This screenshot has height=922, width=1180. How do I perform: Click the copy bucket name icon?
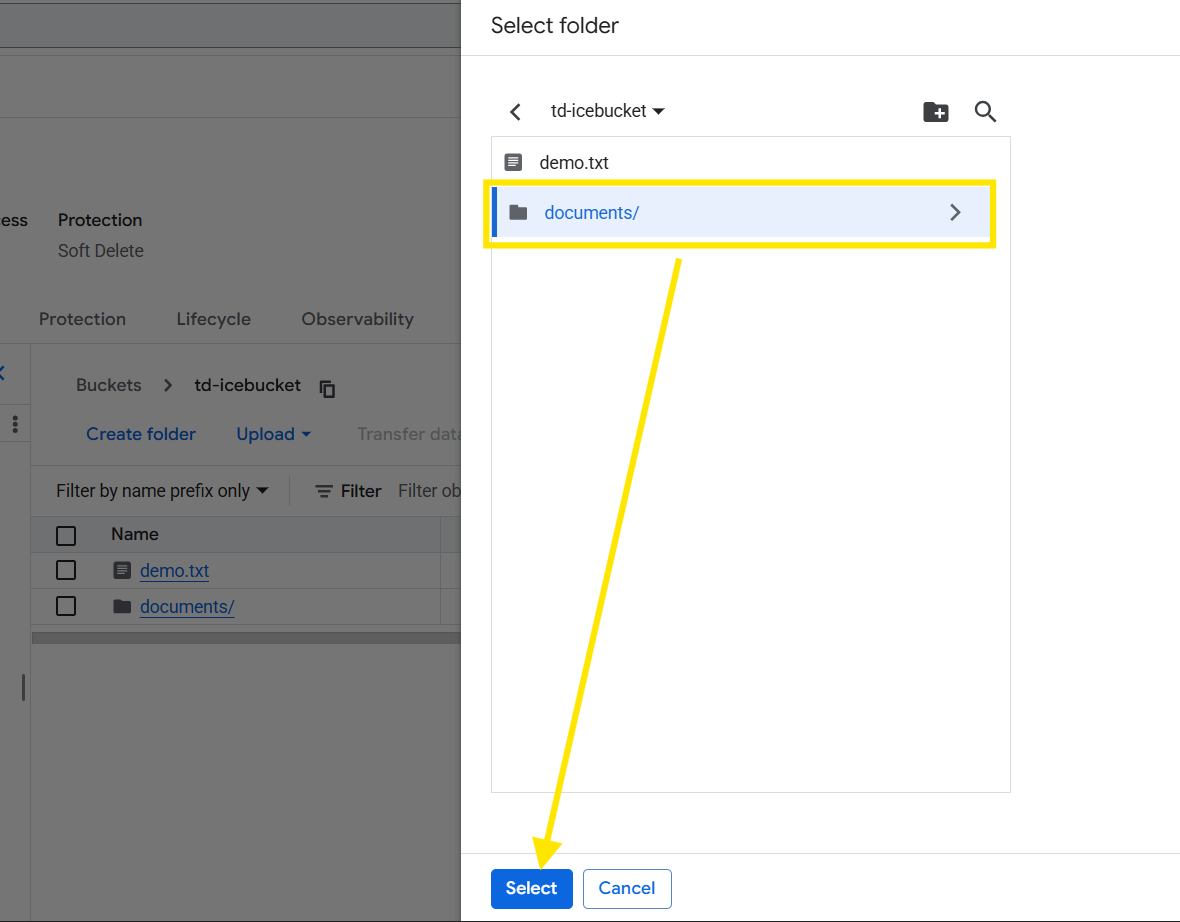coord(327,388)
